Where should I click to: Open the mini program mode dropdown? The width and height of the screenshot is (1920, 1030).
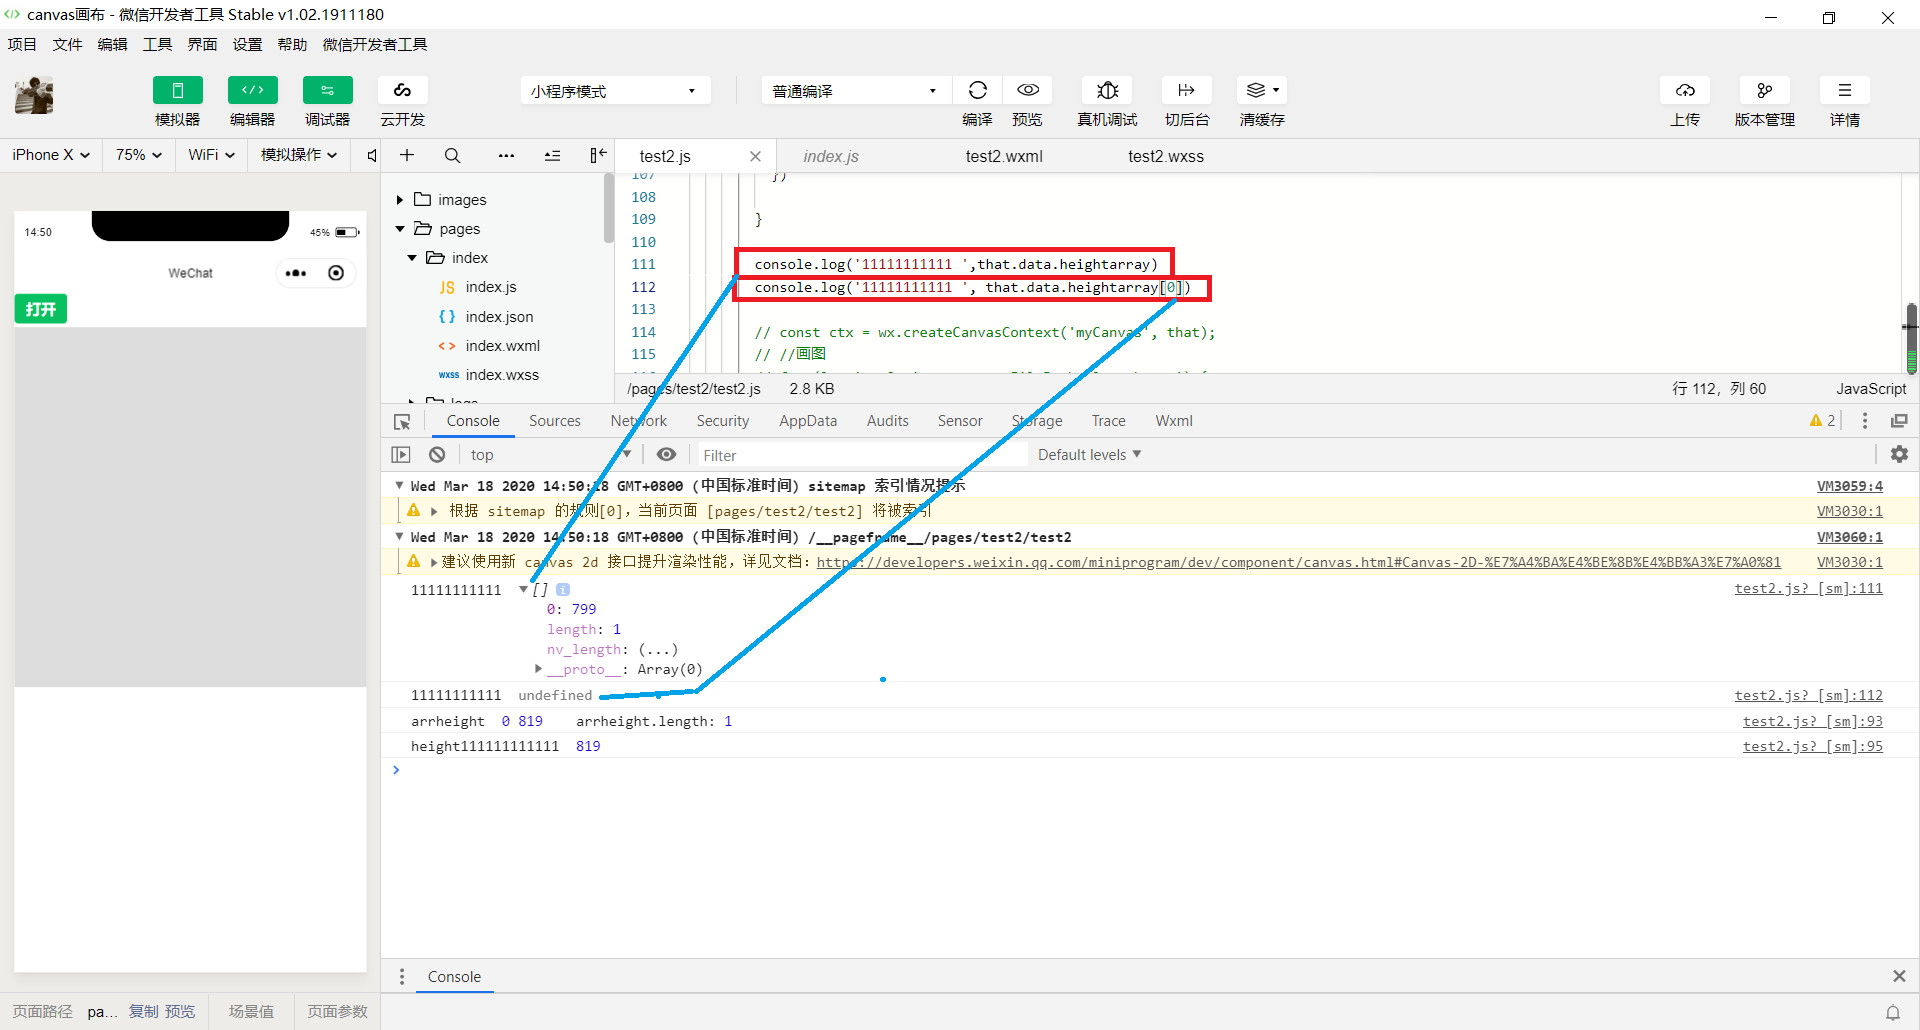[x=615, y=91]
